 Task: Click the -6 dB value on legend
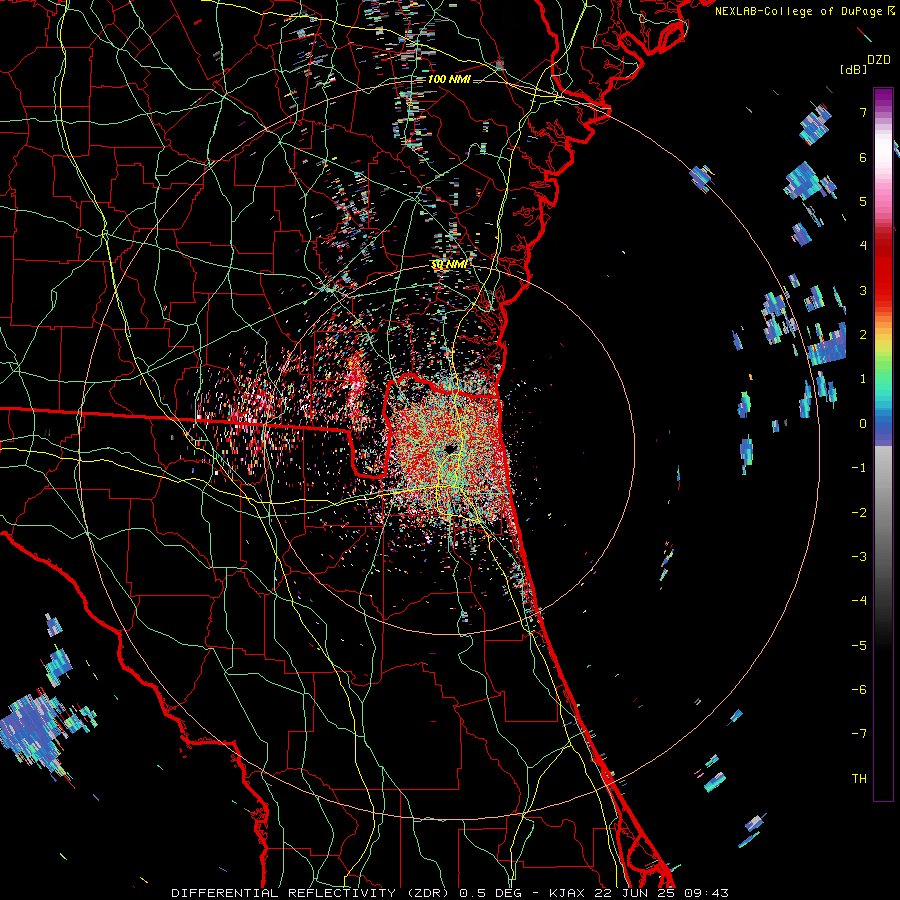[x=859, y=689]
